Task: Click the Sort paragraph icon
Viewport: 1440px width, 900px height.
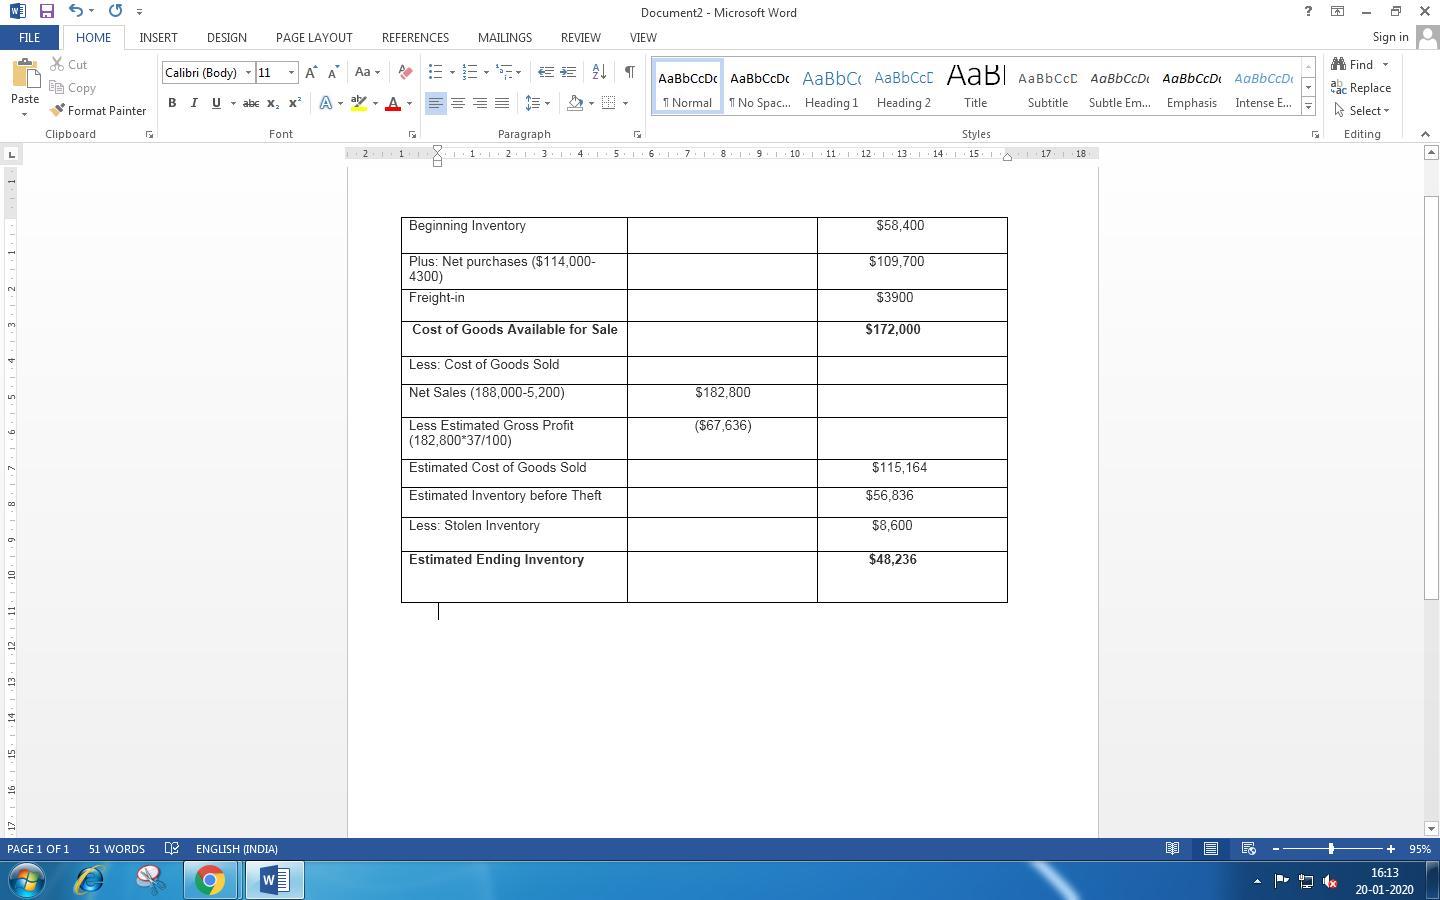Action: pos(599,72)
